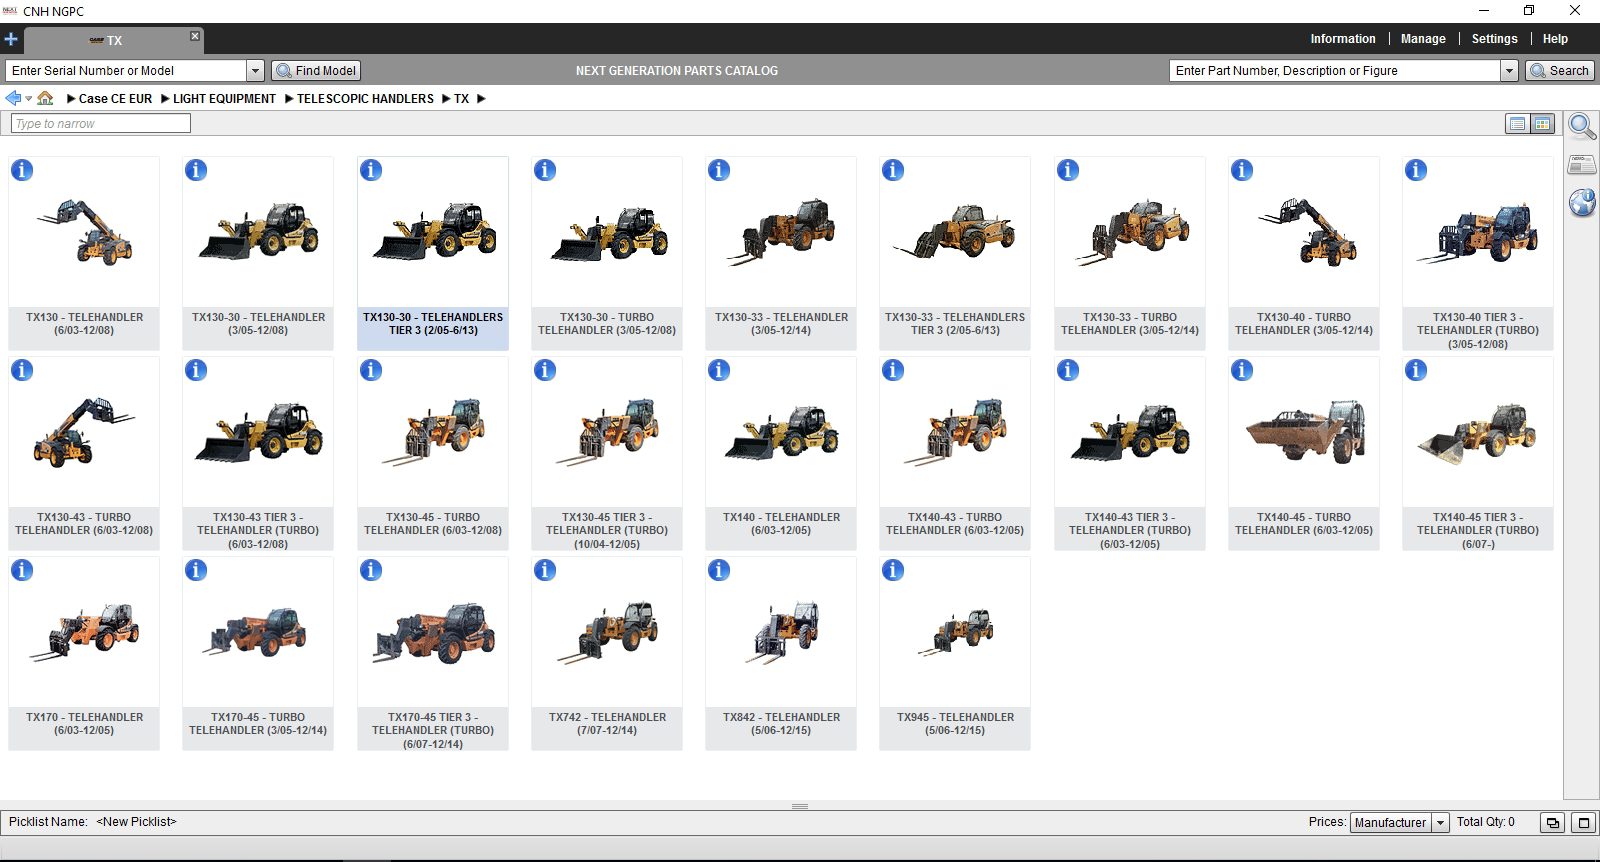Open the Help menu
The width and height of the screenshot is (1600, 862).
1555,39
